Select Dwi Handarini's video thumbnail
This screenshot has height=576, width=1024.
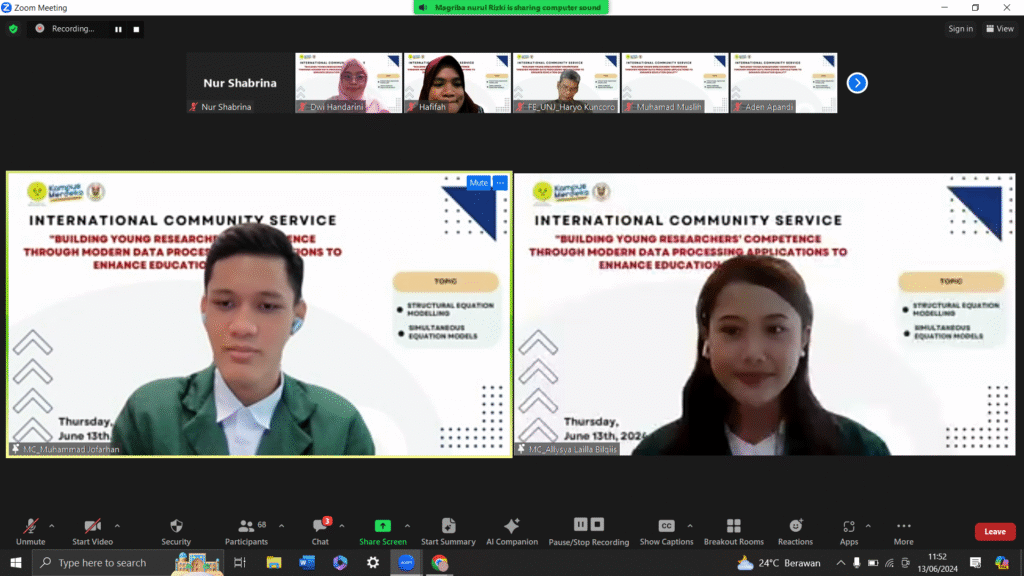(x=348, y=83)
